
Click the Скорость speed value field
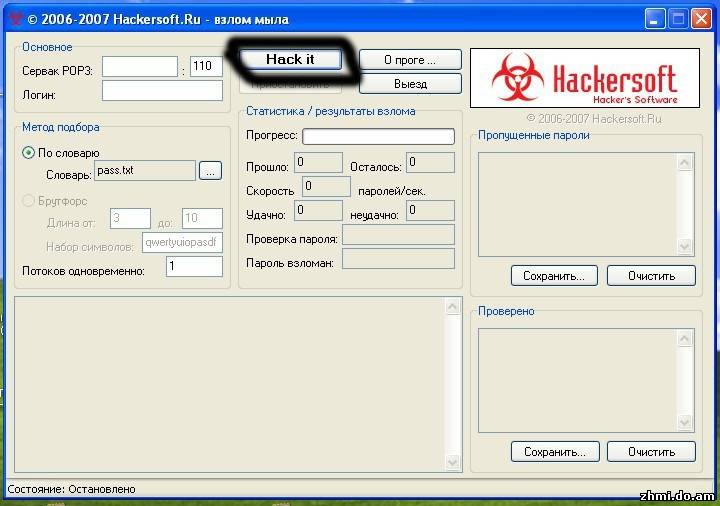pos(326,186)
